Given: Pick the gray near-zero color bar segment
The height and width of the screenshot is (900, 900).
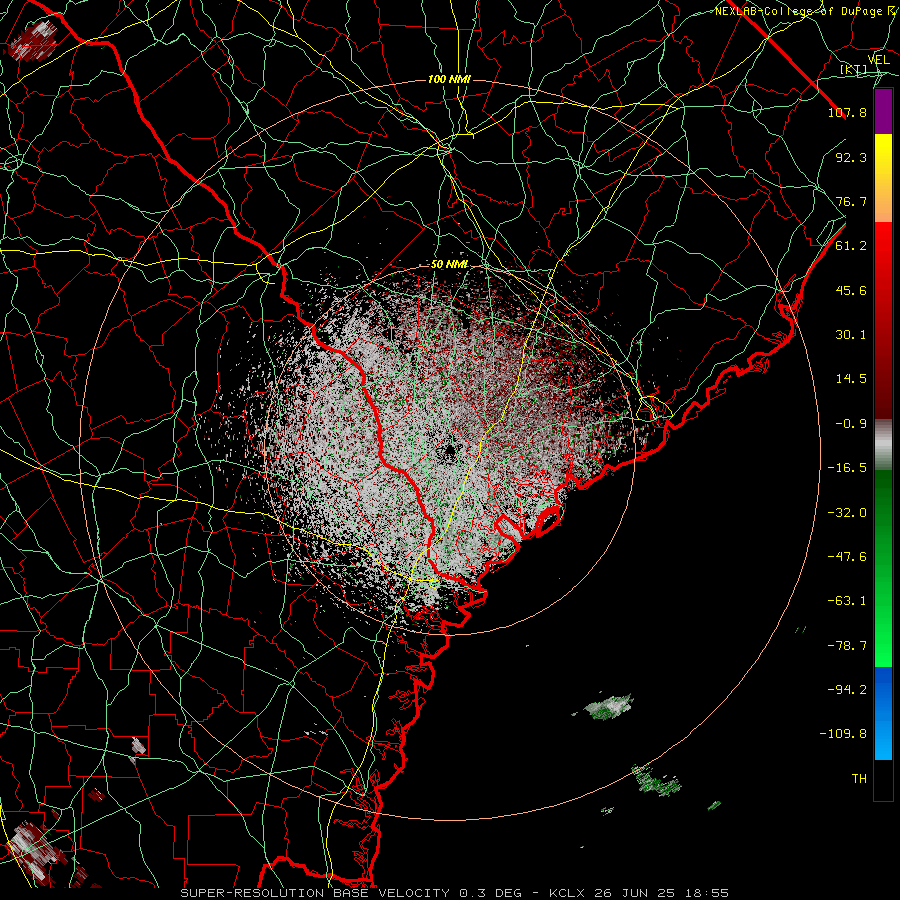Looking at the screenshot, I should point(883,445).
